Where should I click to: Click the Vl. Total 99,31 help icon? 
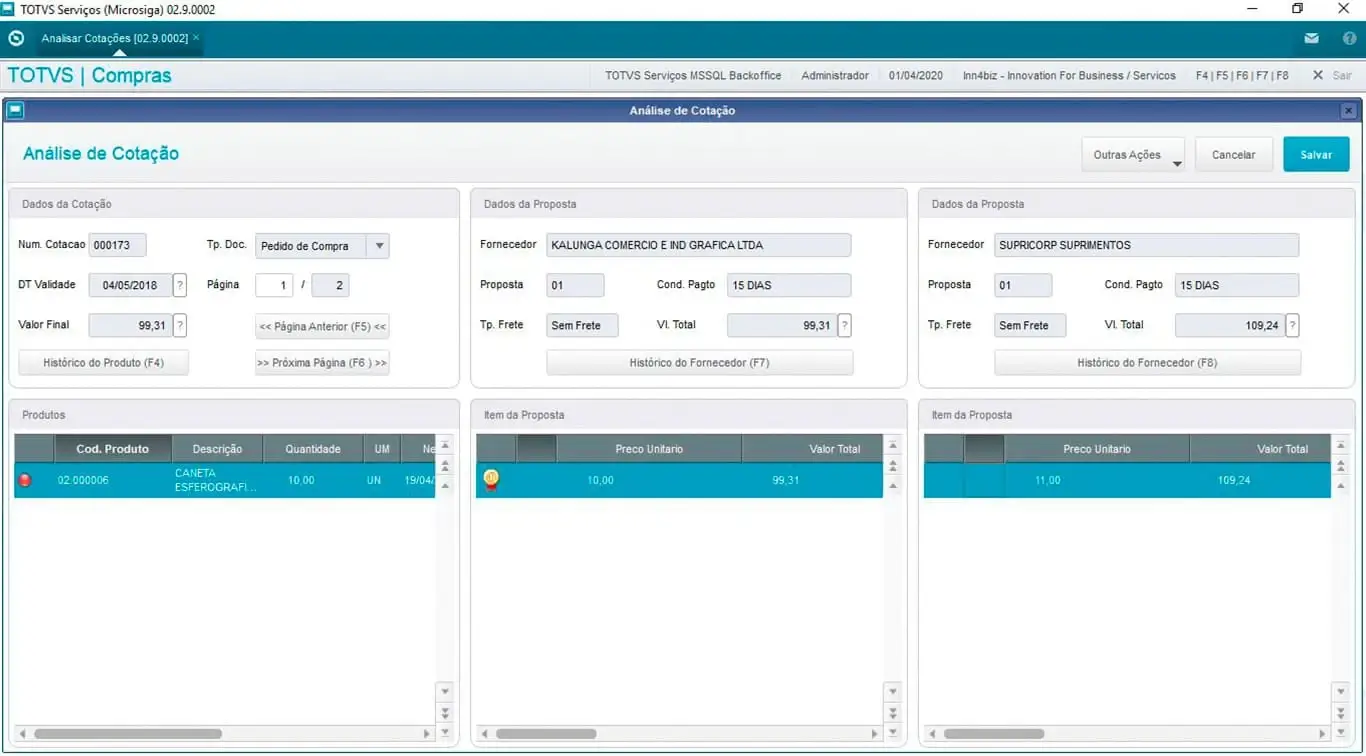[845, 325]
